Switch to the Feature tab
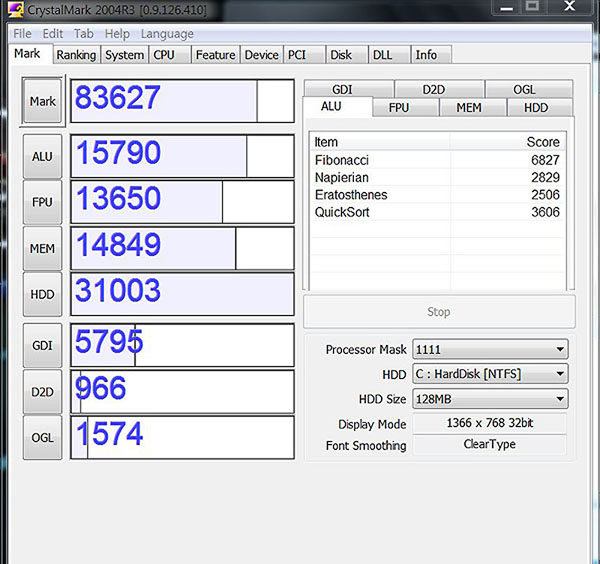The width and height of the screenshot is (600, 564). [x=215, y=55]
